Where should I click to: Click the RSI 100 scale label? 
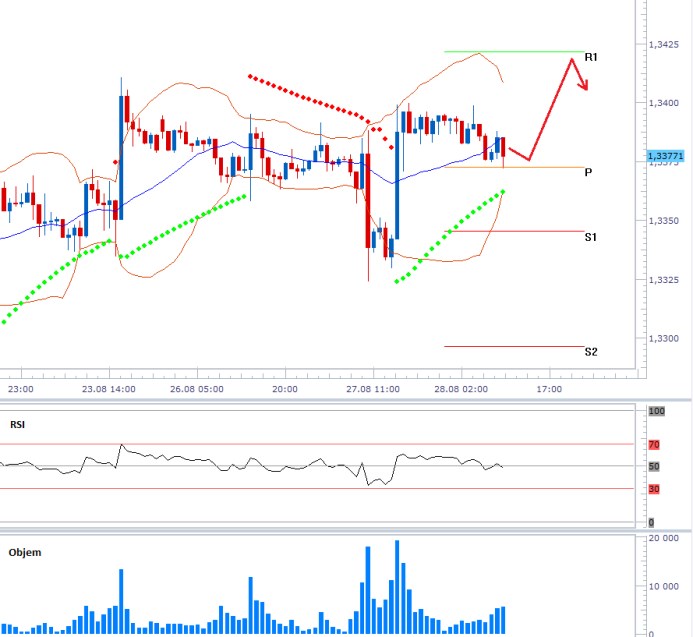657,411
